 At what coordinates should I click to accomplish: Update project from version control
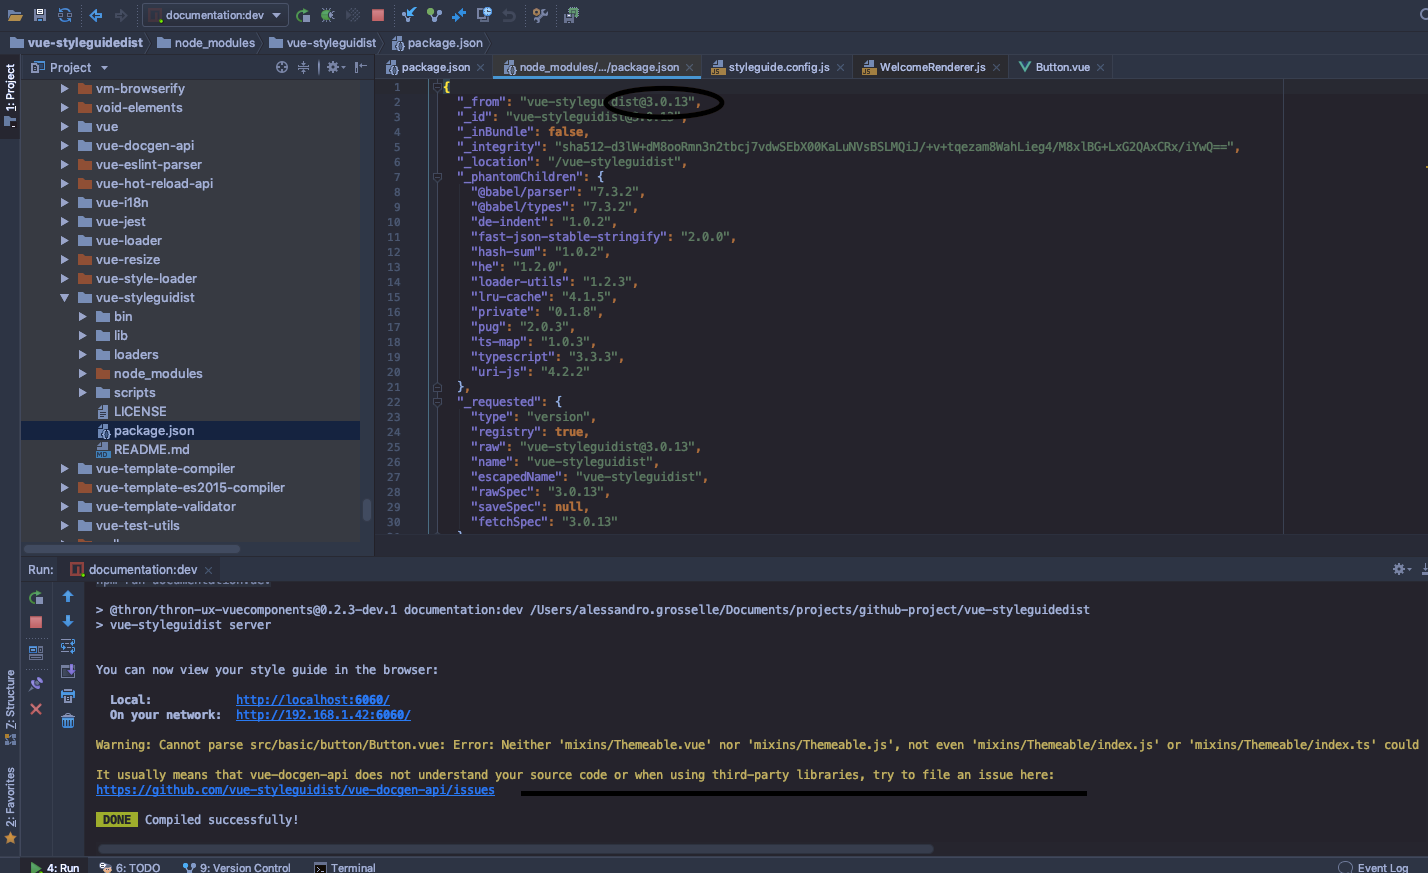(409, 14)
